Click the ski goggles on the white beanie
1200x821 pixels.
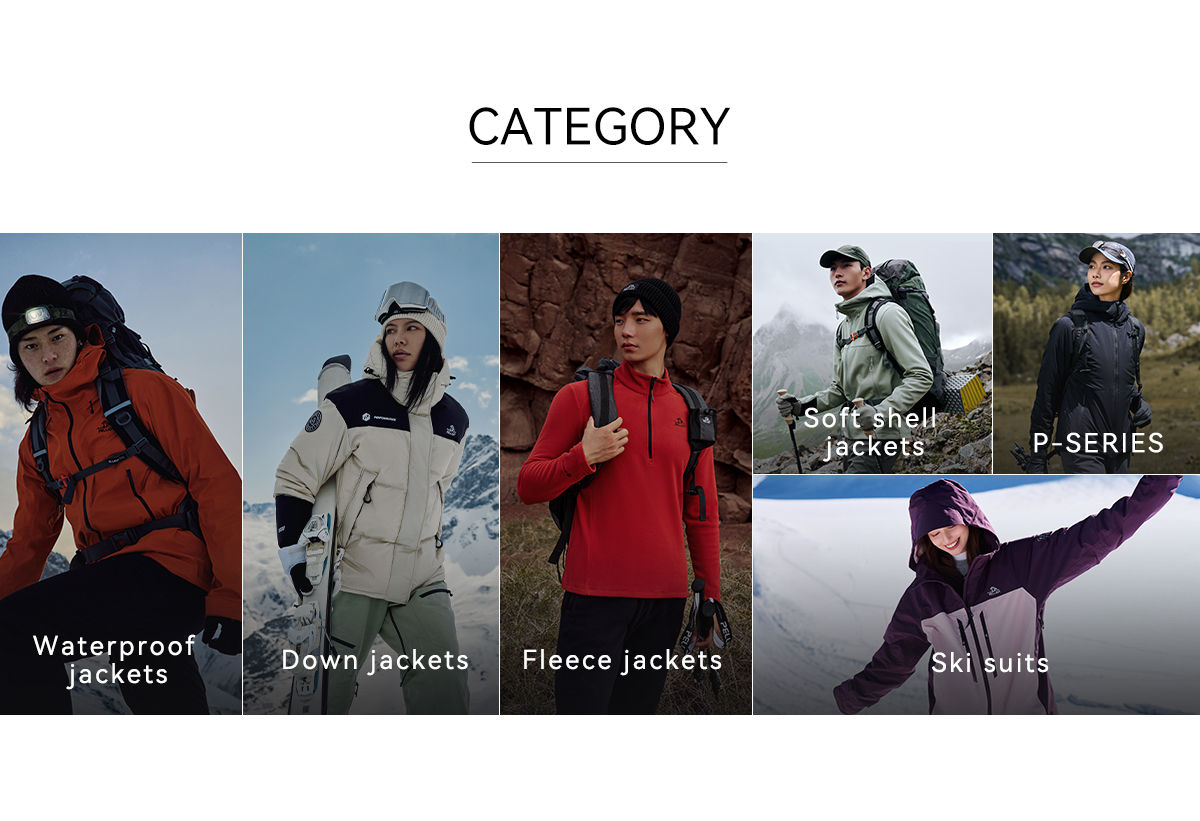pyautogui.click(x=409, y=300)
